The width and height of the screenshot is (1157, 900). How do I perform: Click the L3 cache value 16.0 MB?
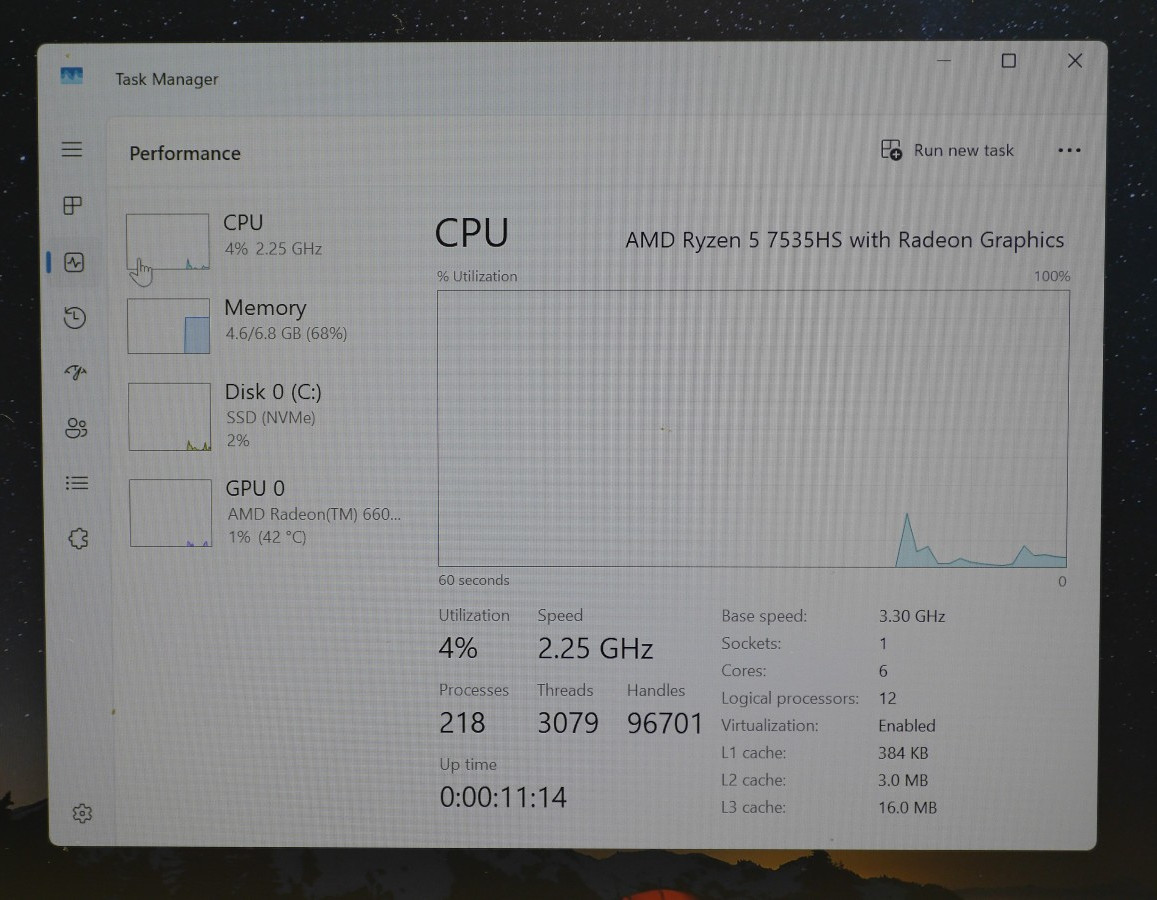pos(908,808)
